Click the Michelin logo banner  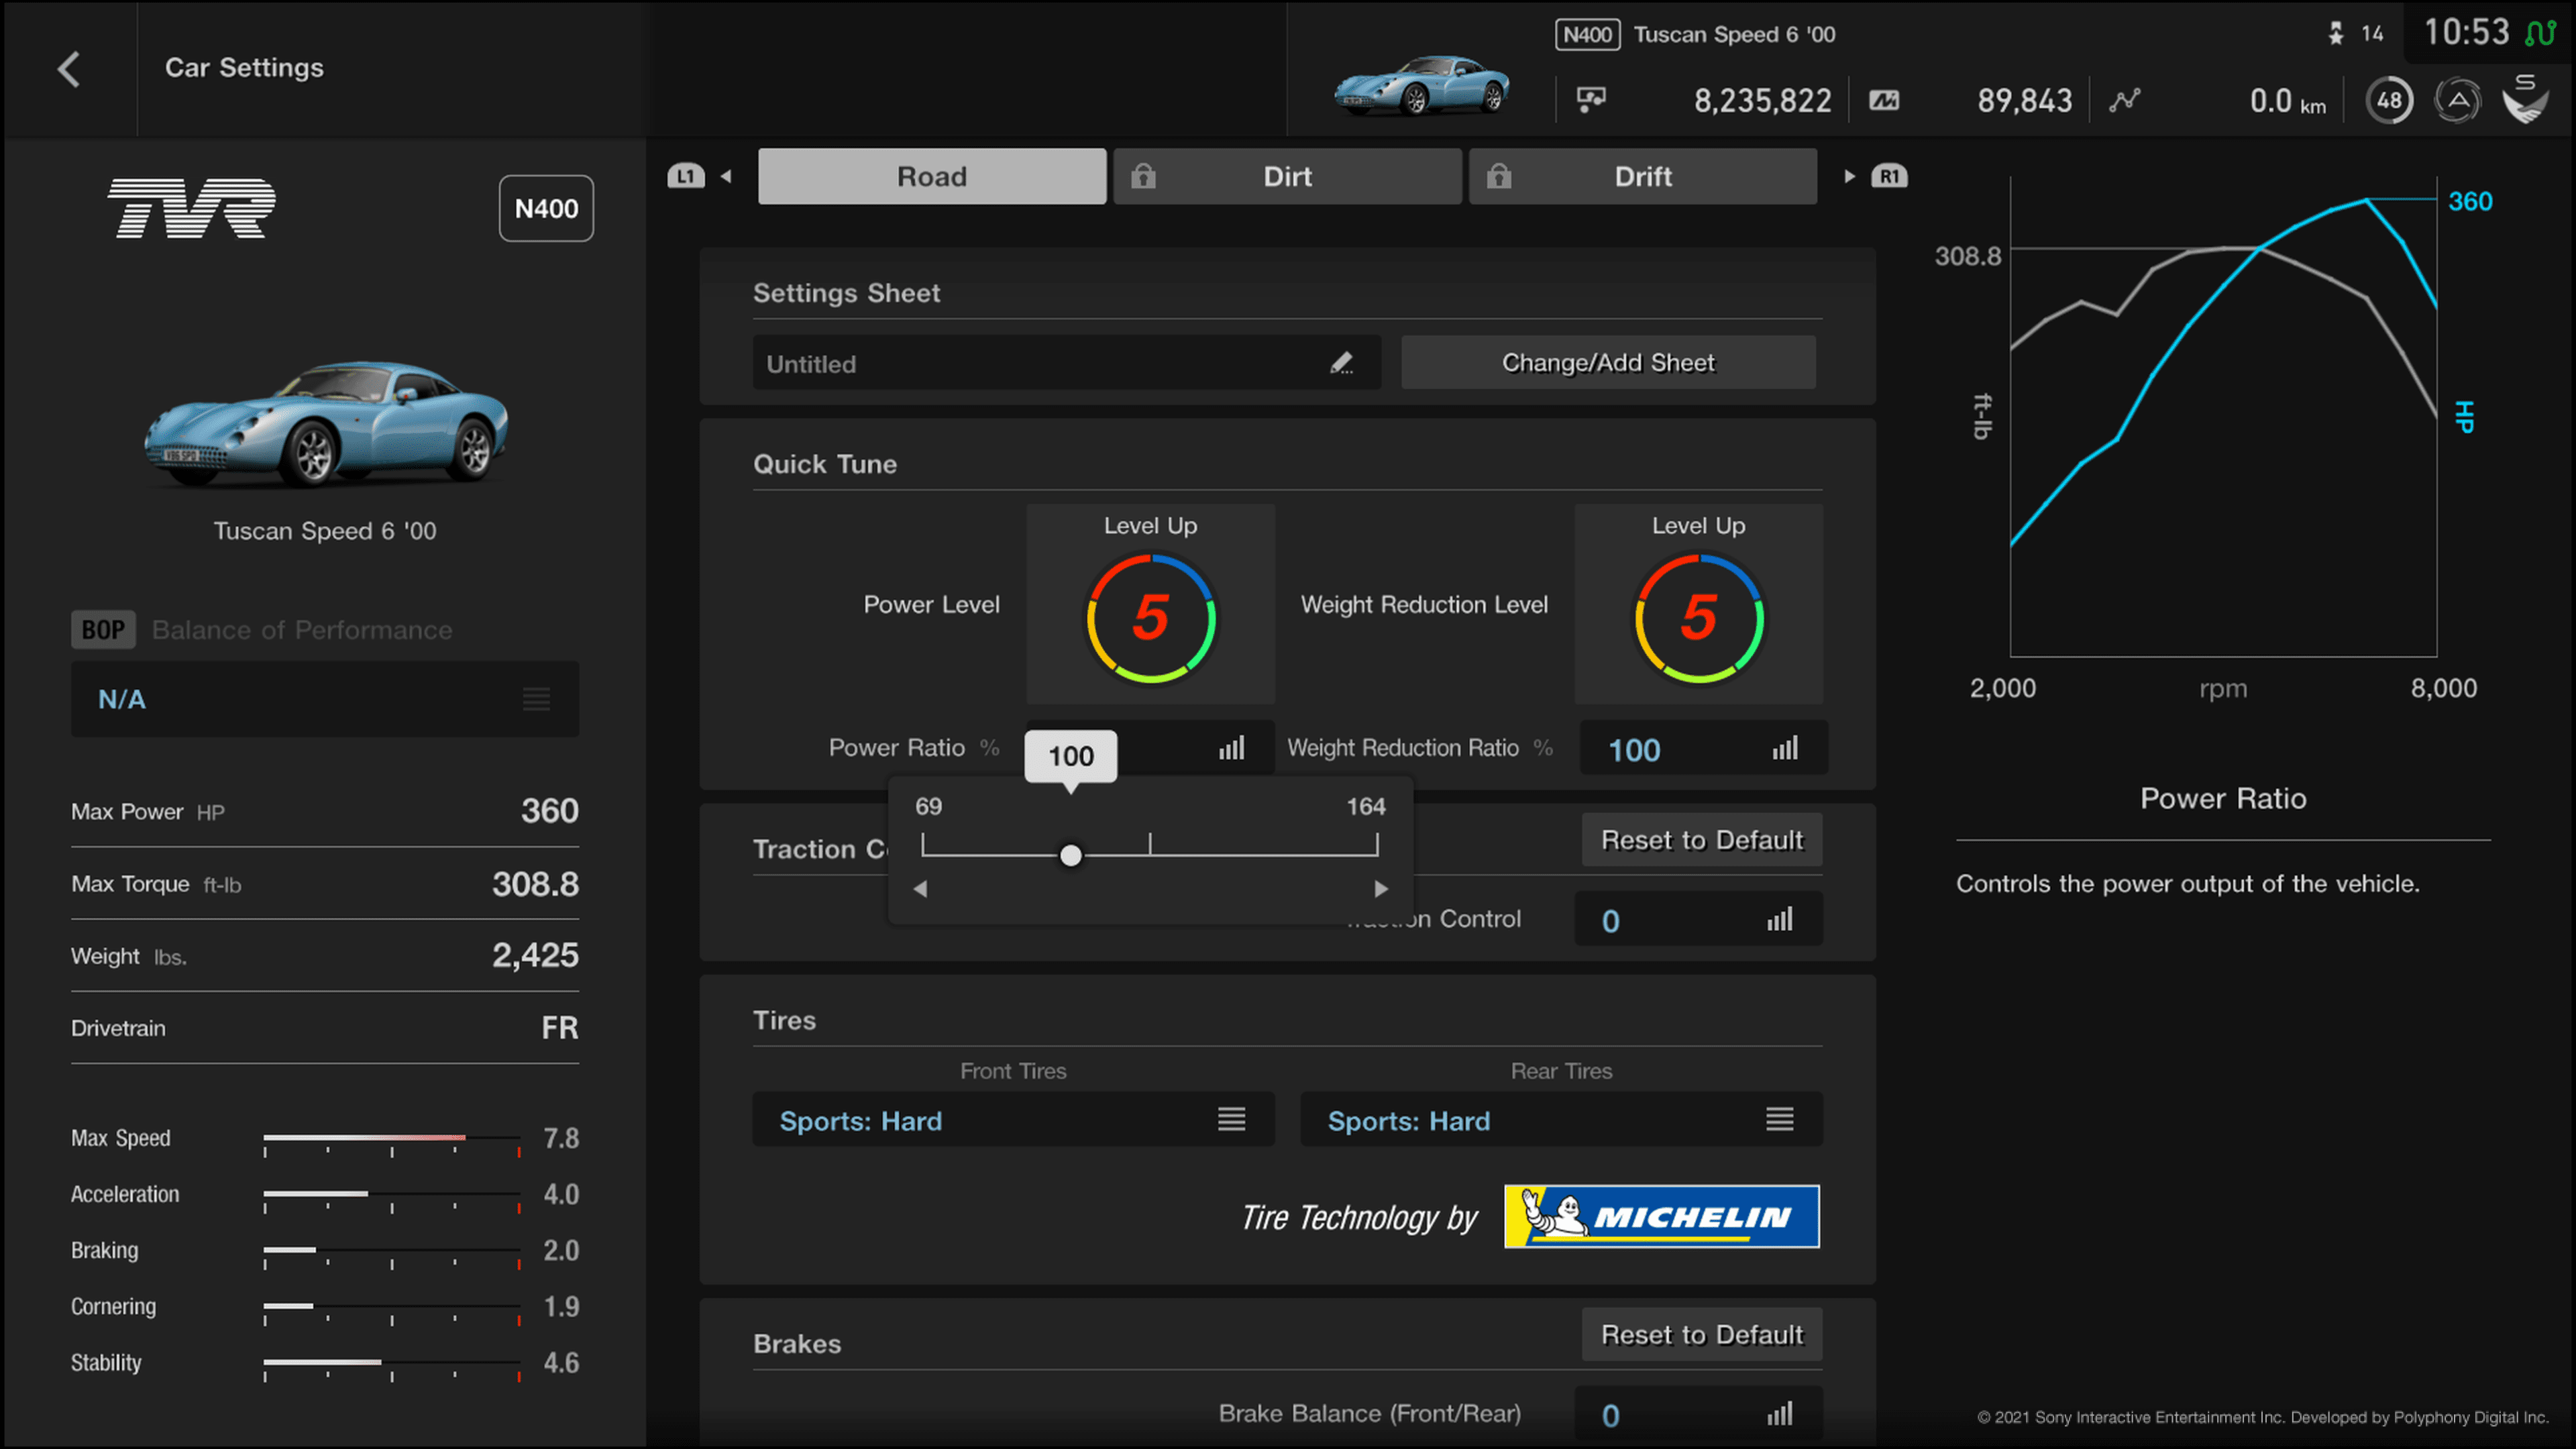point(1661,1216)
